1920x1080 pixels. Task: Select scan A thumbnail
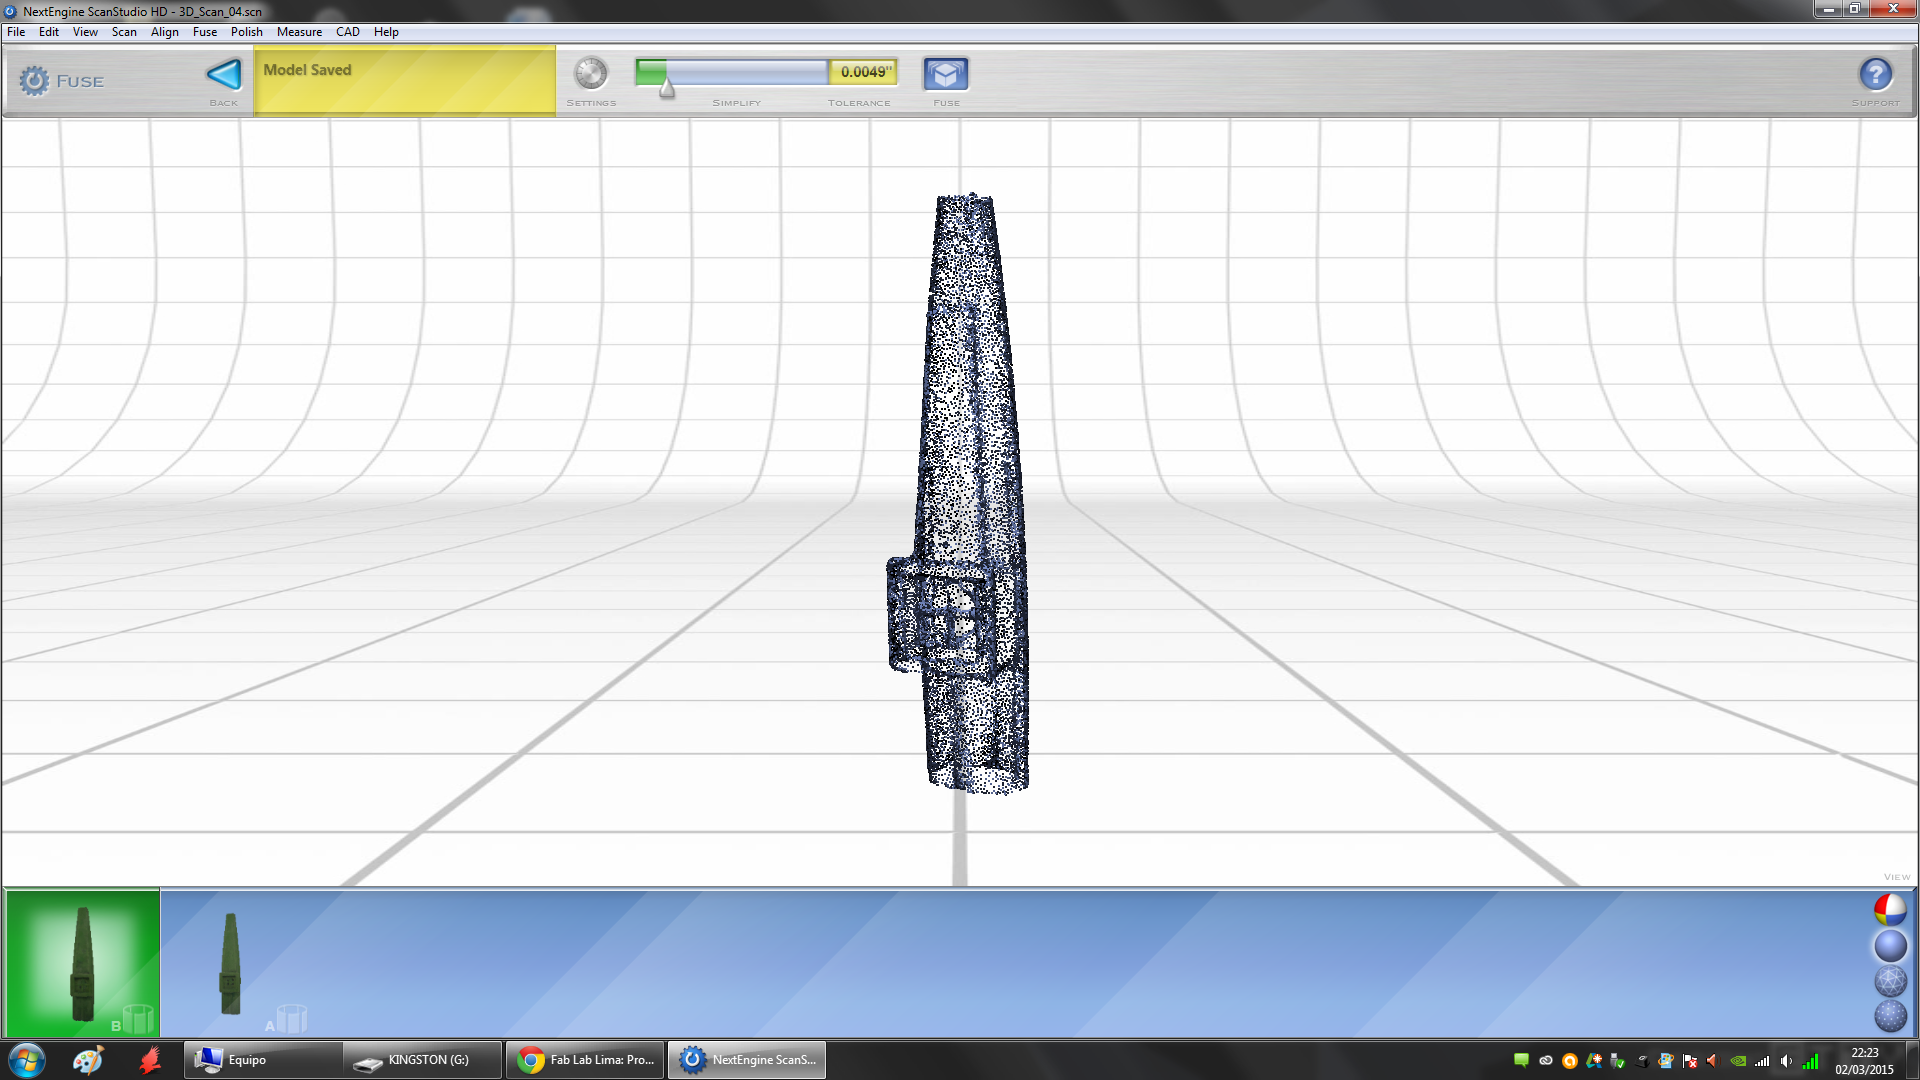231,963
